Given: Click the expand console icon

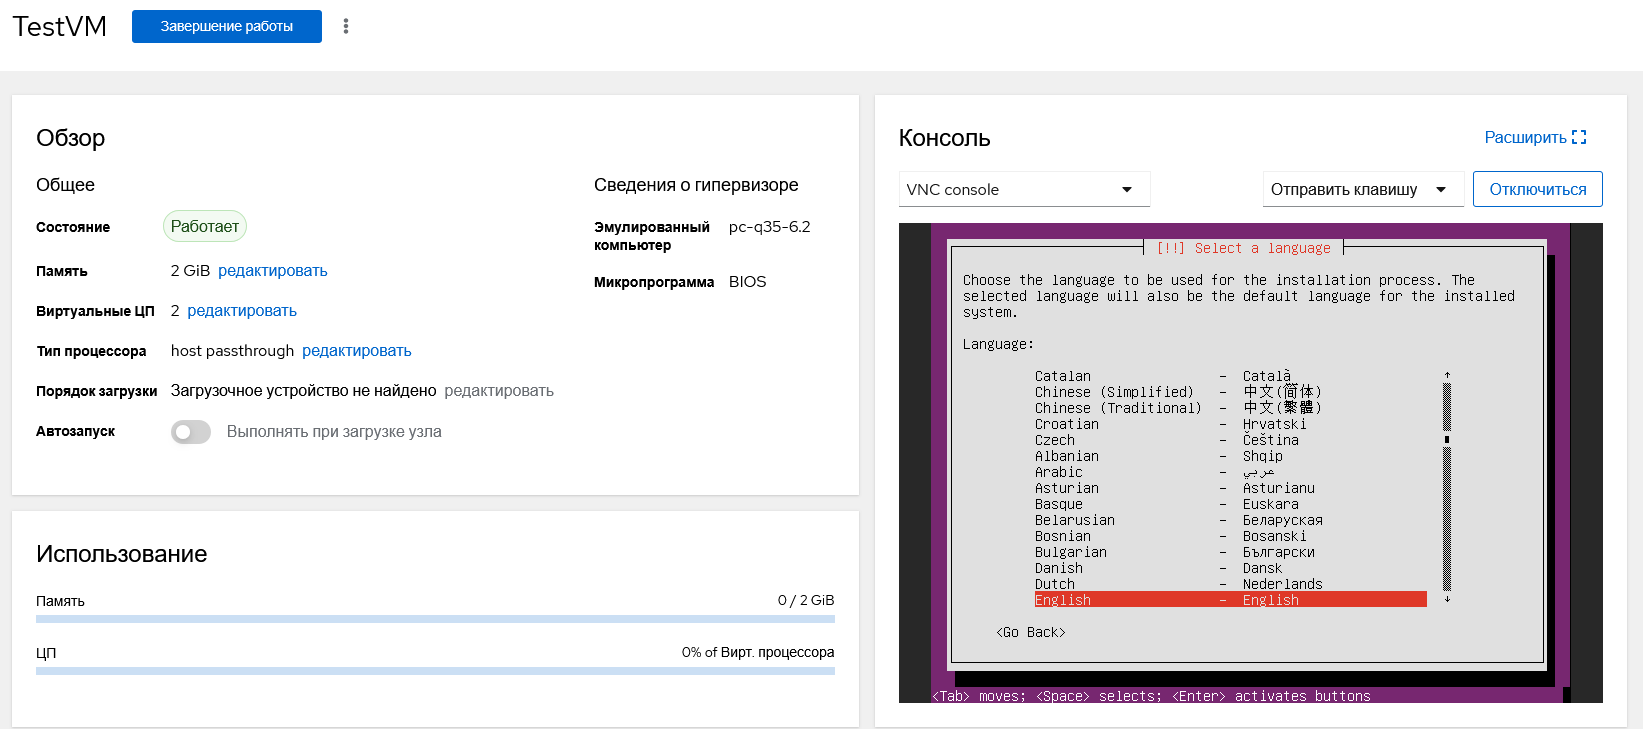Looking at the screenshot, I should [1579, 137].
